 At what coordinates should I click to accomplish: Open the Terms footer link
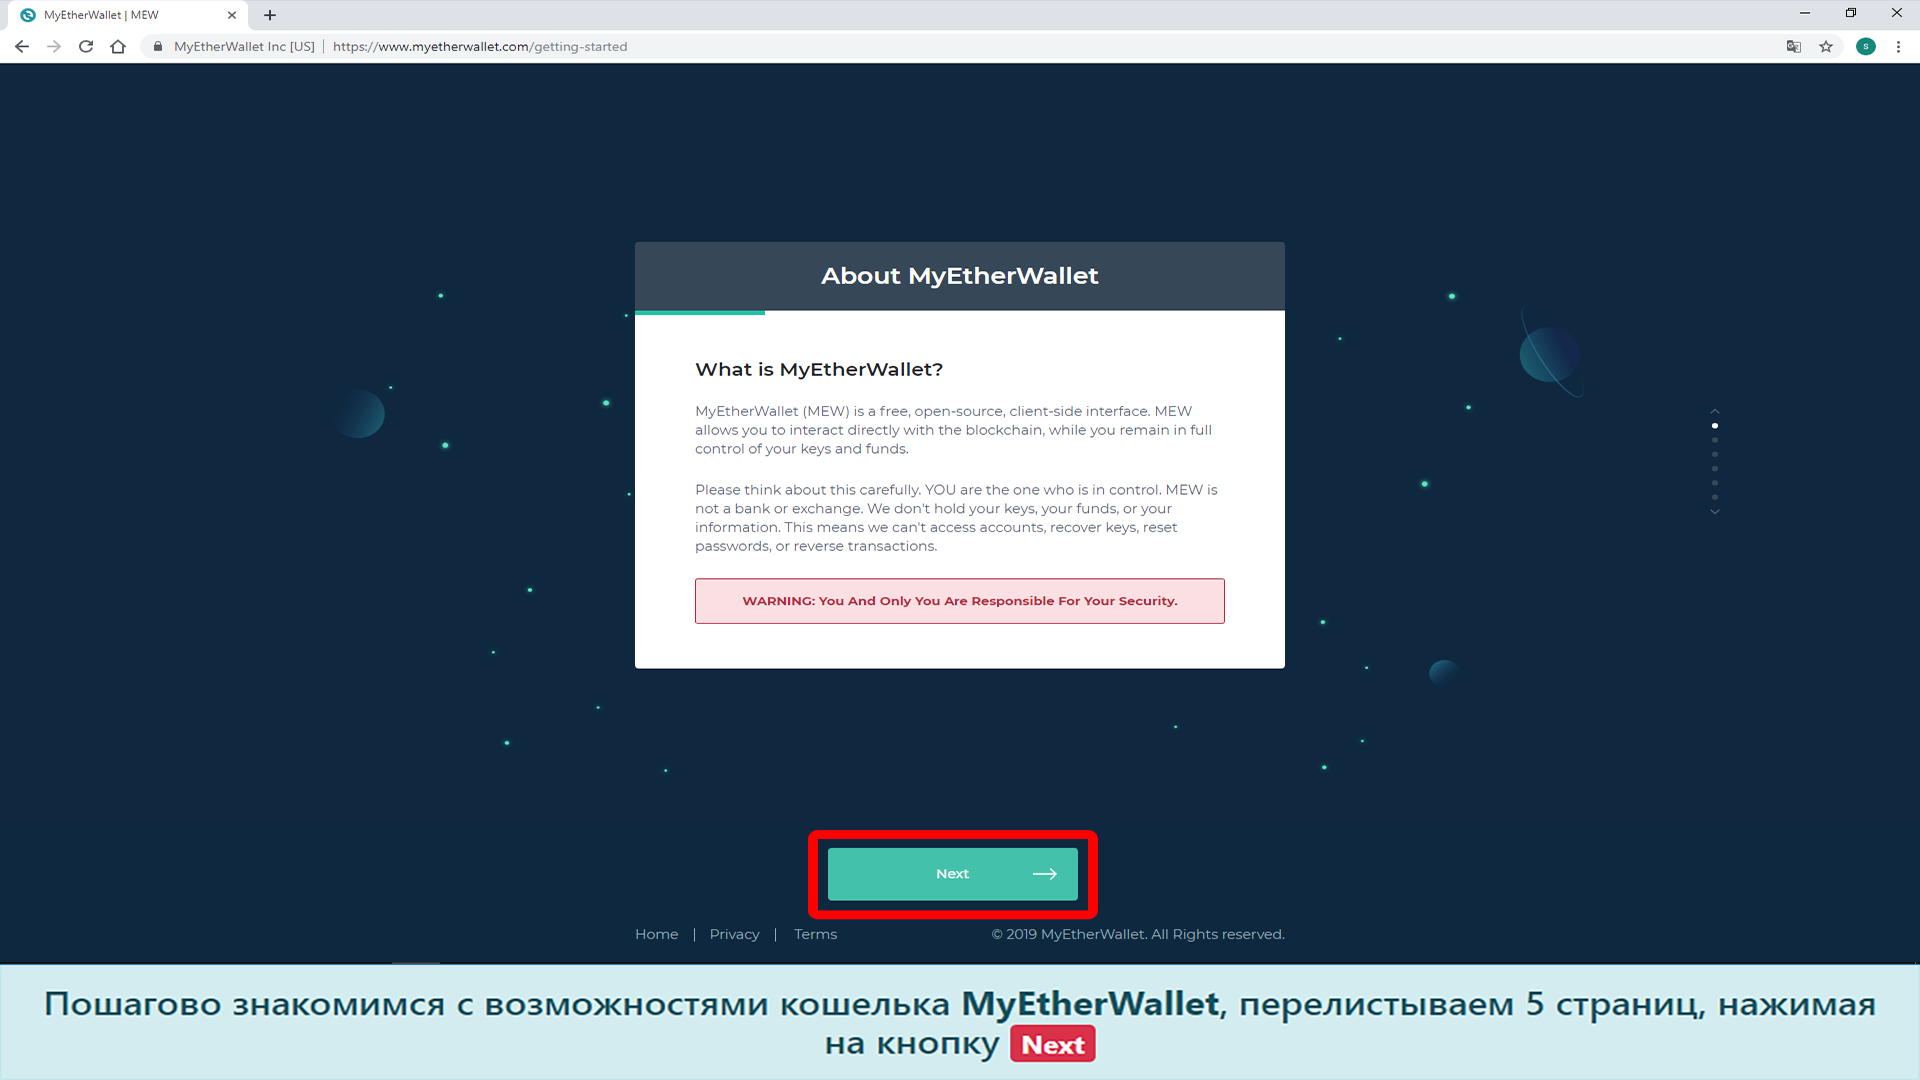(815, 934)
